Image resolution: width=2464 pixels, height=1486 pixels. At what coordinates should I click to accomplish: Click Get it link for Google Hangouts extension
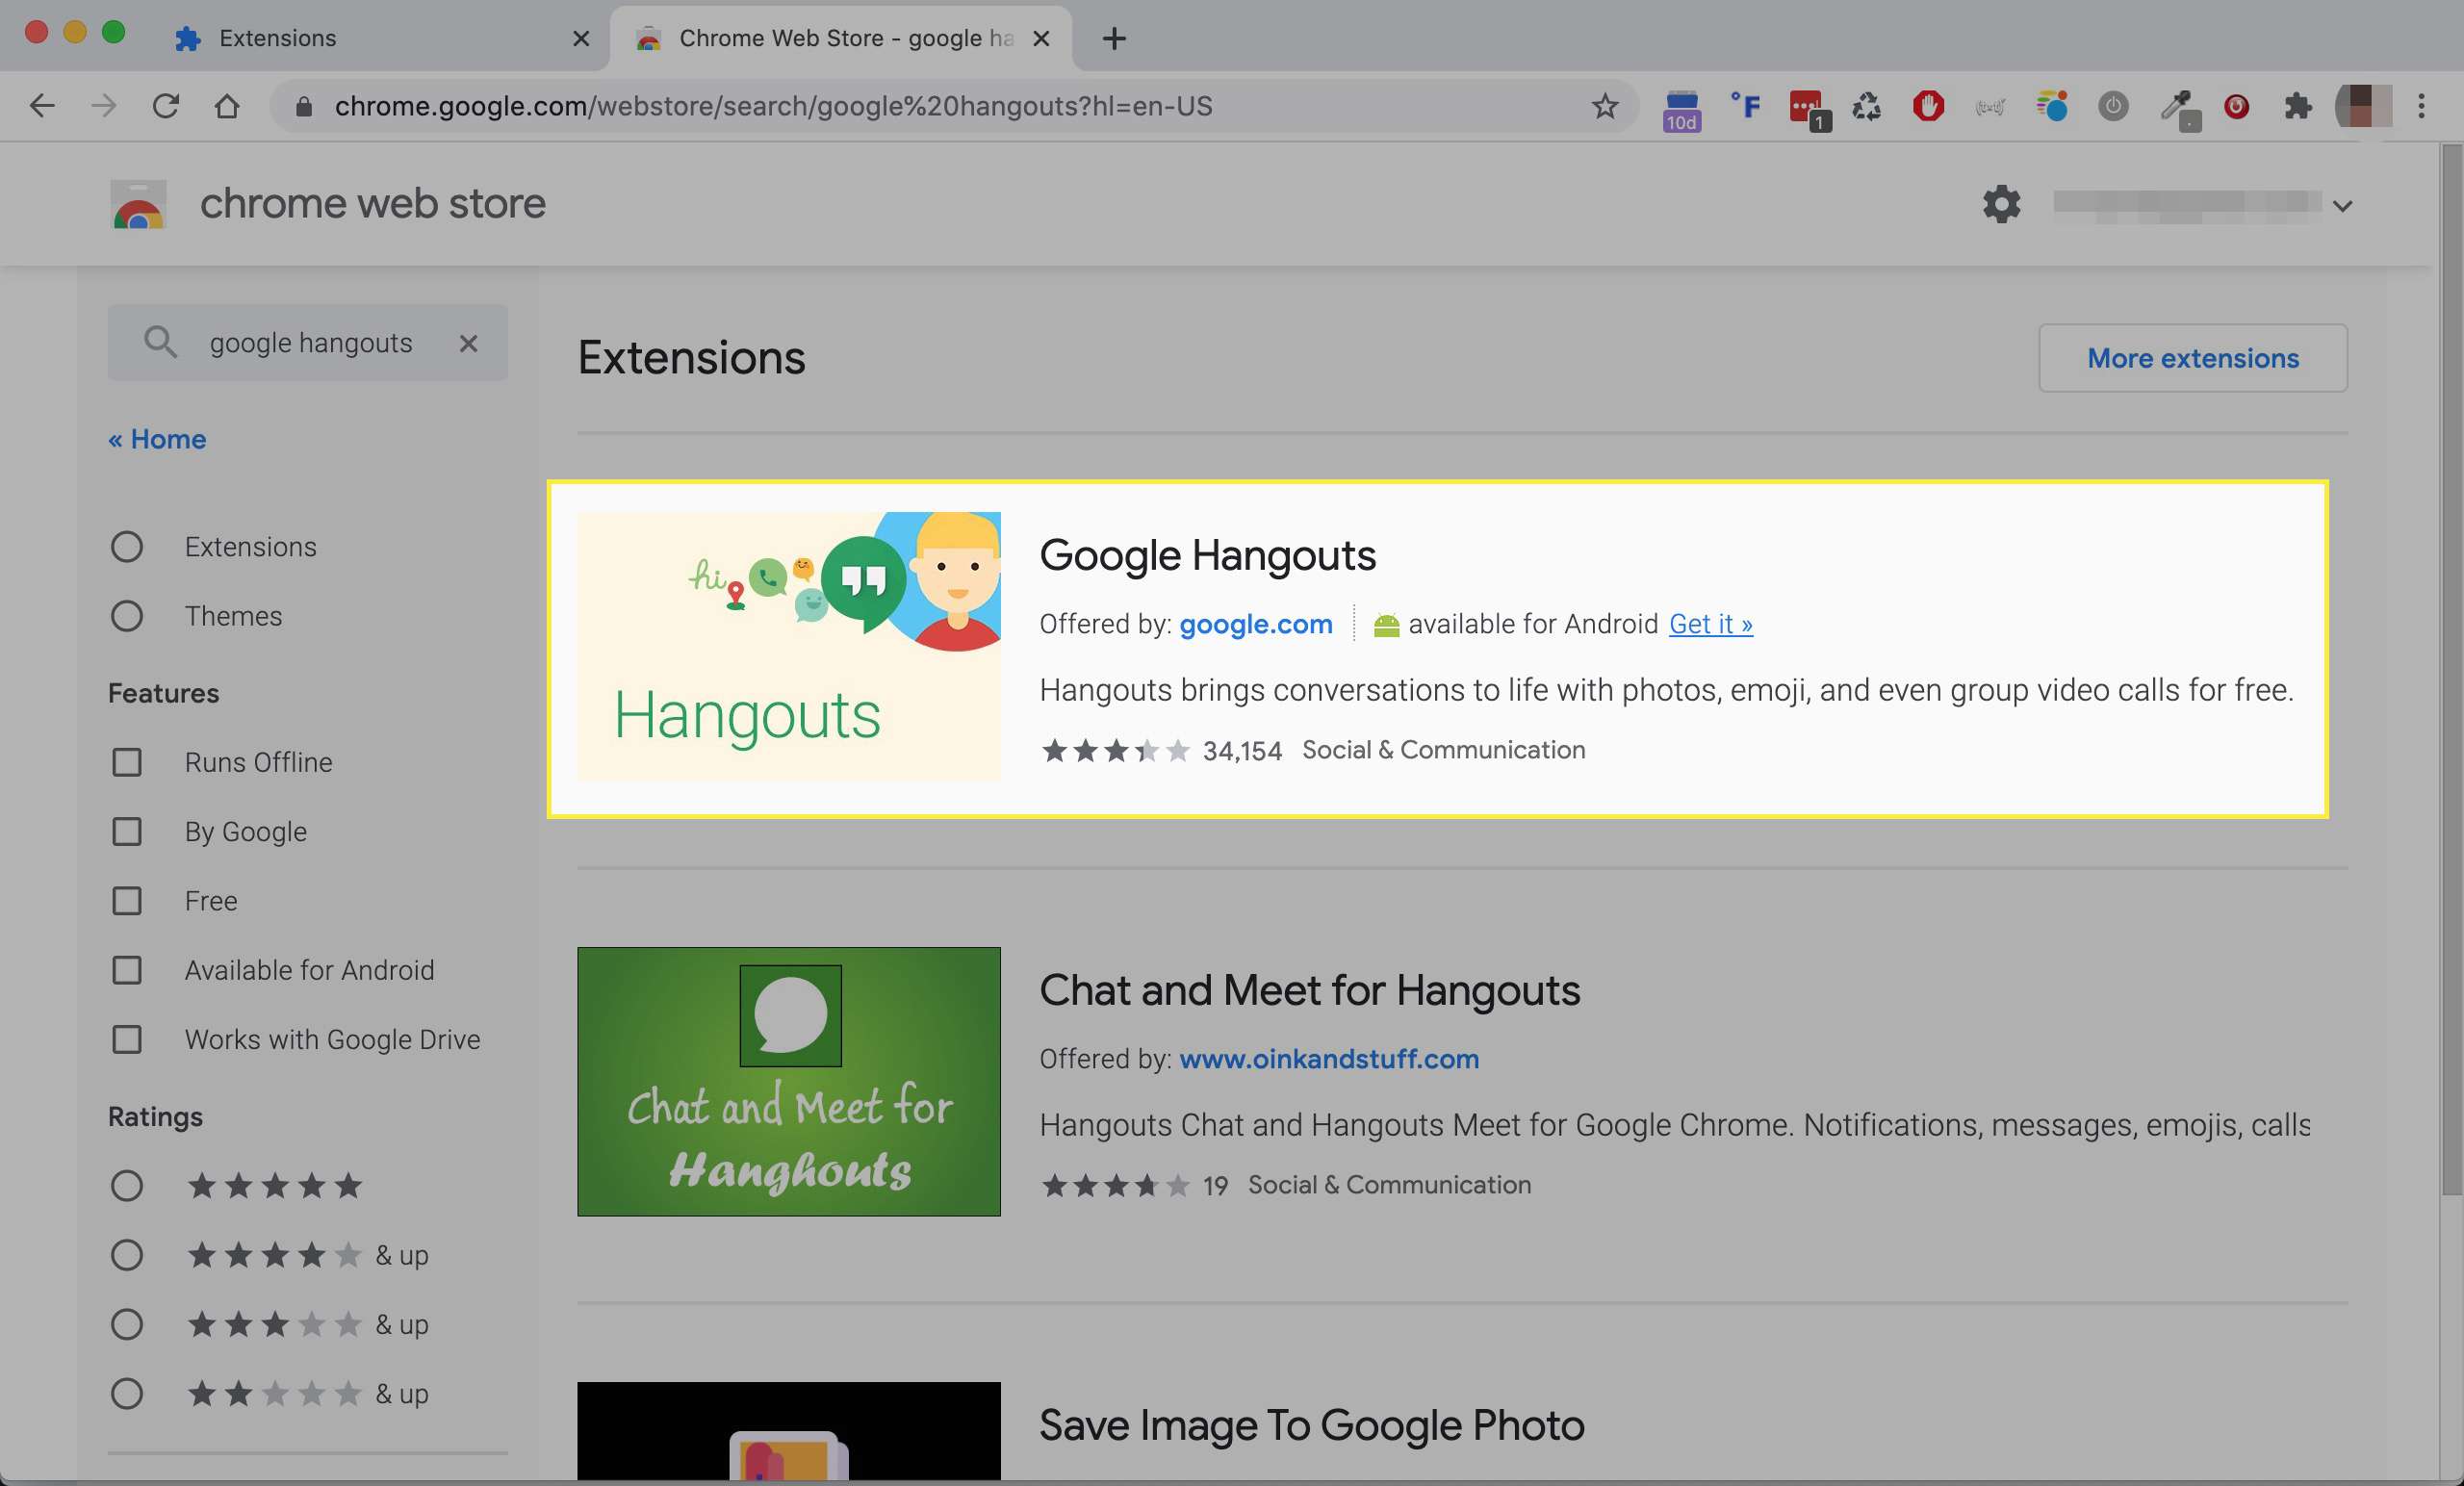(1709, 624)
